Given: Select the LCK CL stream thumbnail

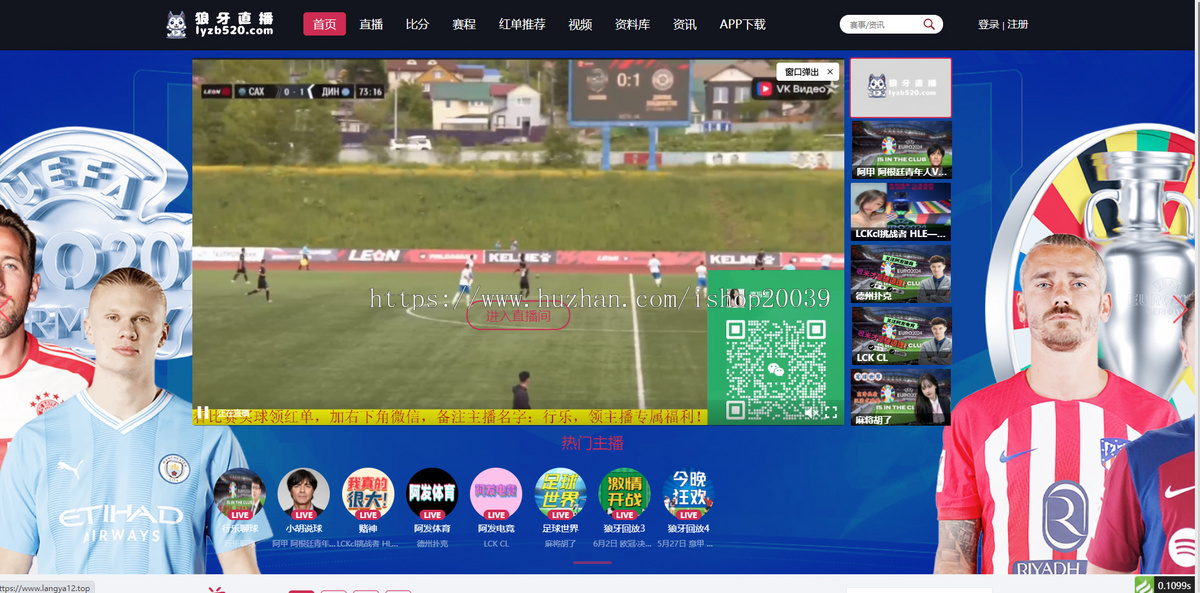Looking at the screenshot, I should click(901, 335).
